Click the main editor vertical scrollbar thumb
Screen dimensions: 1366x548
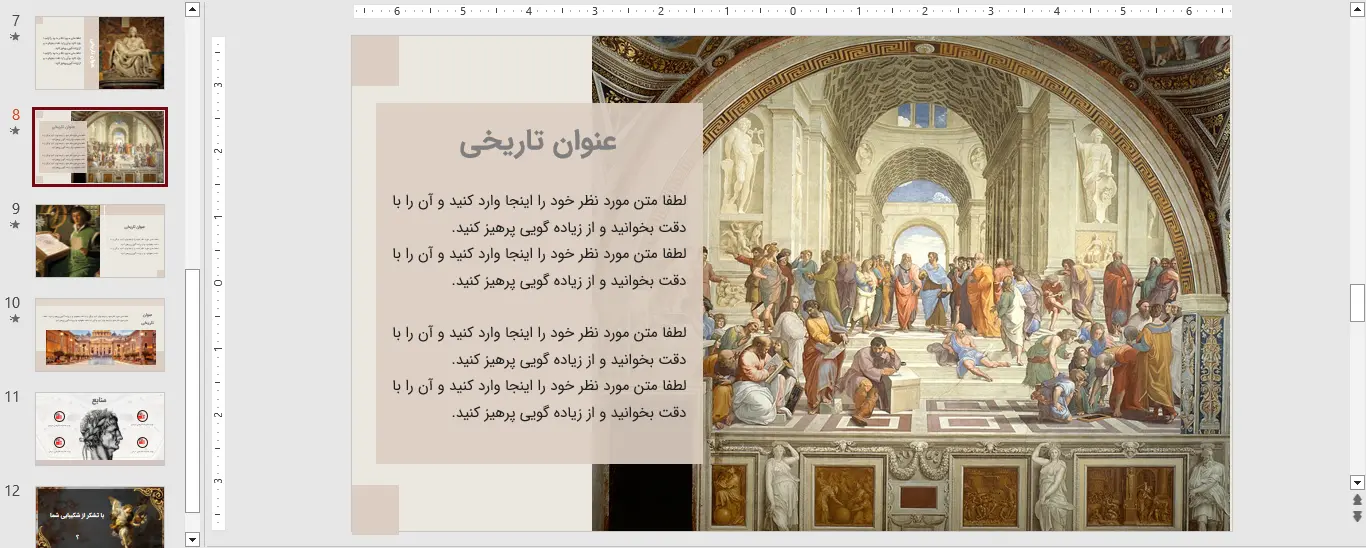1357,303
